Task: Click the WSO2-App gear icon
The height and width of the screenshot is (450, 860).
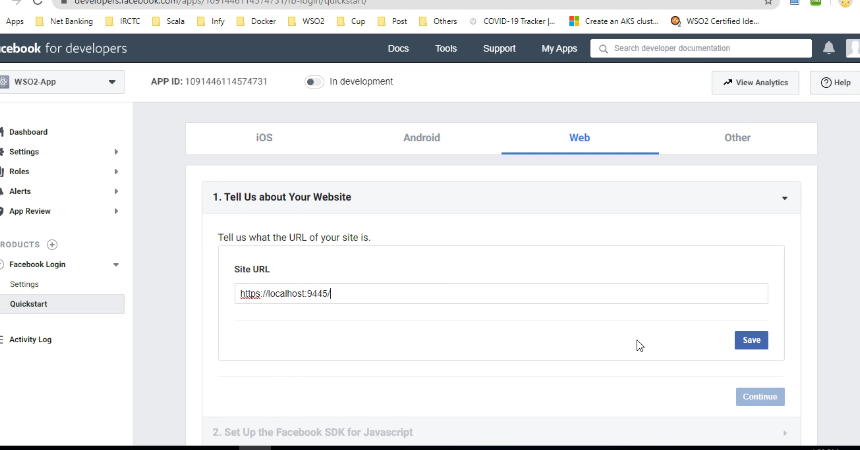Action: (x=3, y=82)
